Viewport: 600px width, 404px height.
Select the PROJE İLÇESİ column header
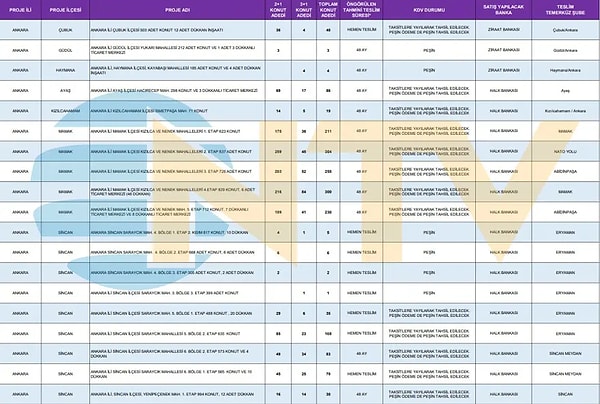coord(65,10)
